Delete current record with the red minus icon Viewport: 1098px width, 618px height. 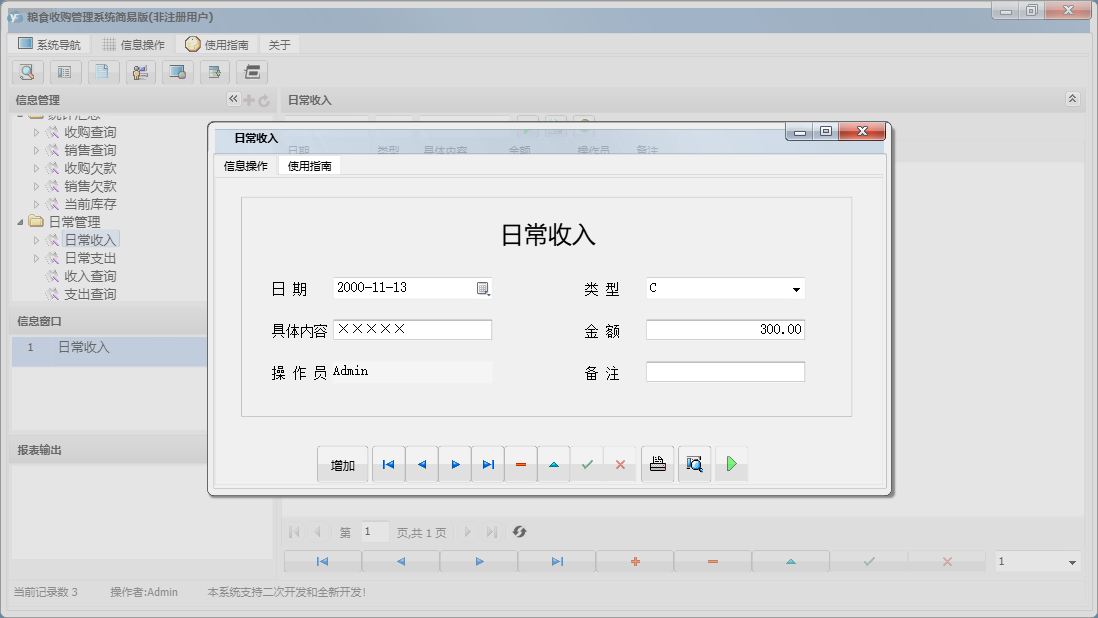pyautogui.click(x=521, y=463)
